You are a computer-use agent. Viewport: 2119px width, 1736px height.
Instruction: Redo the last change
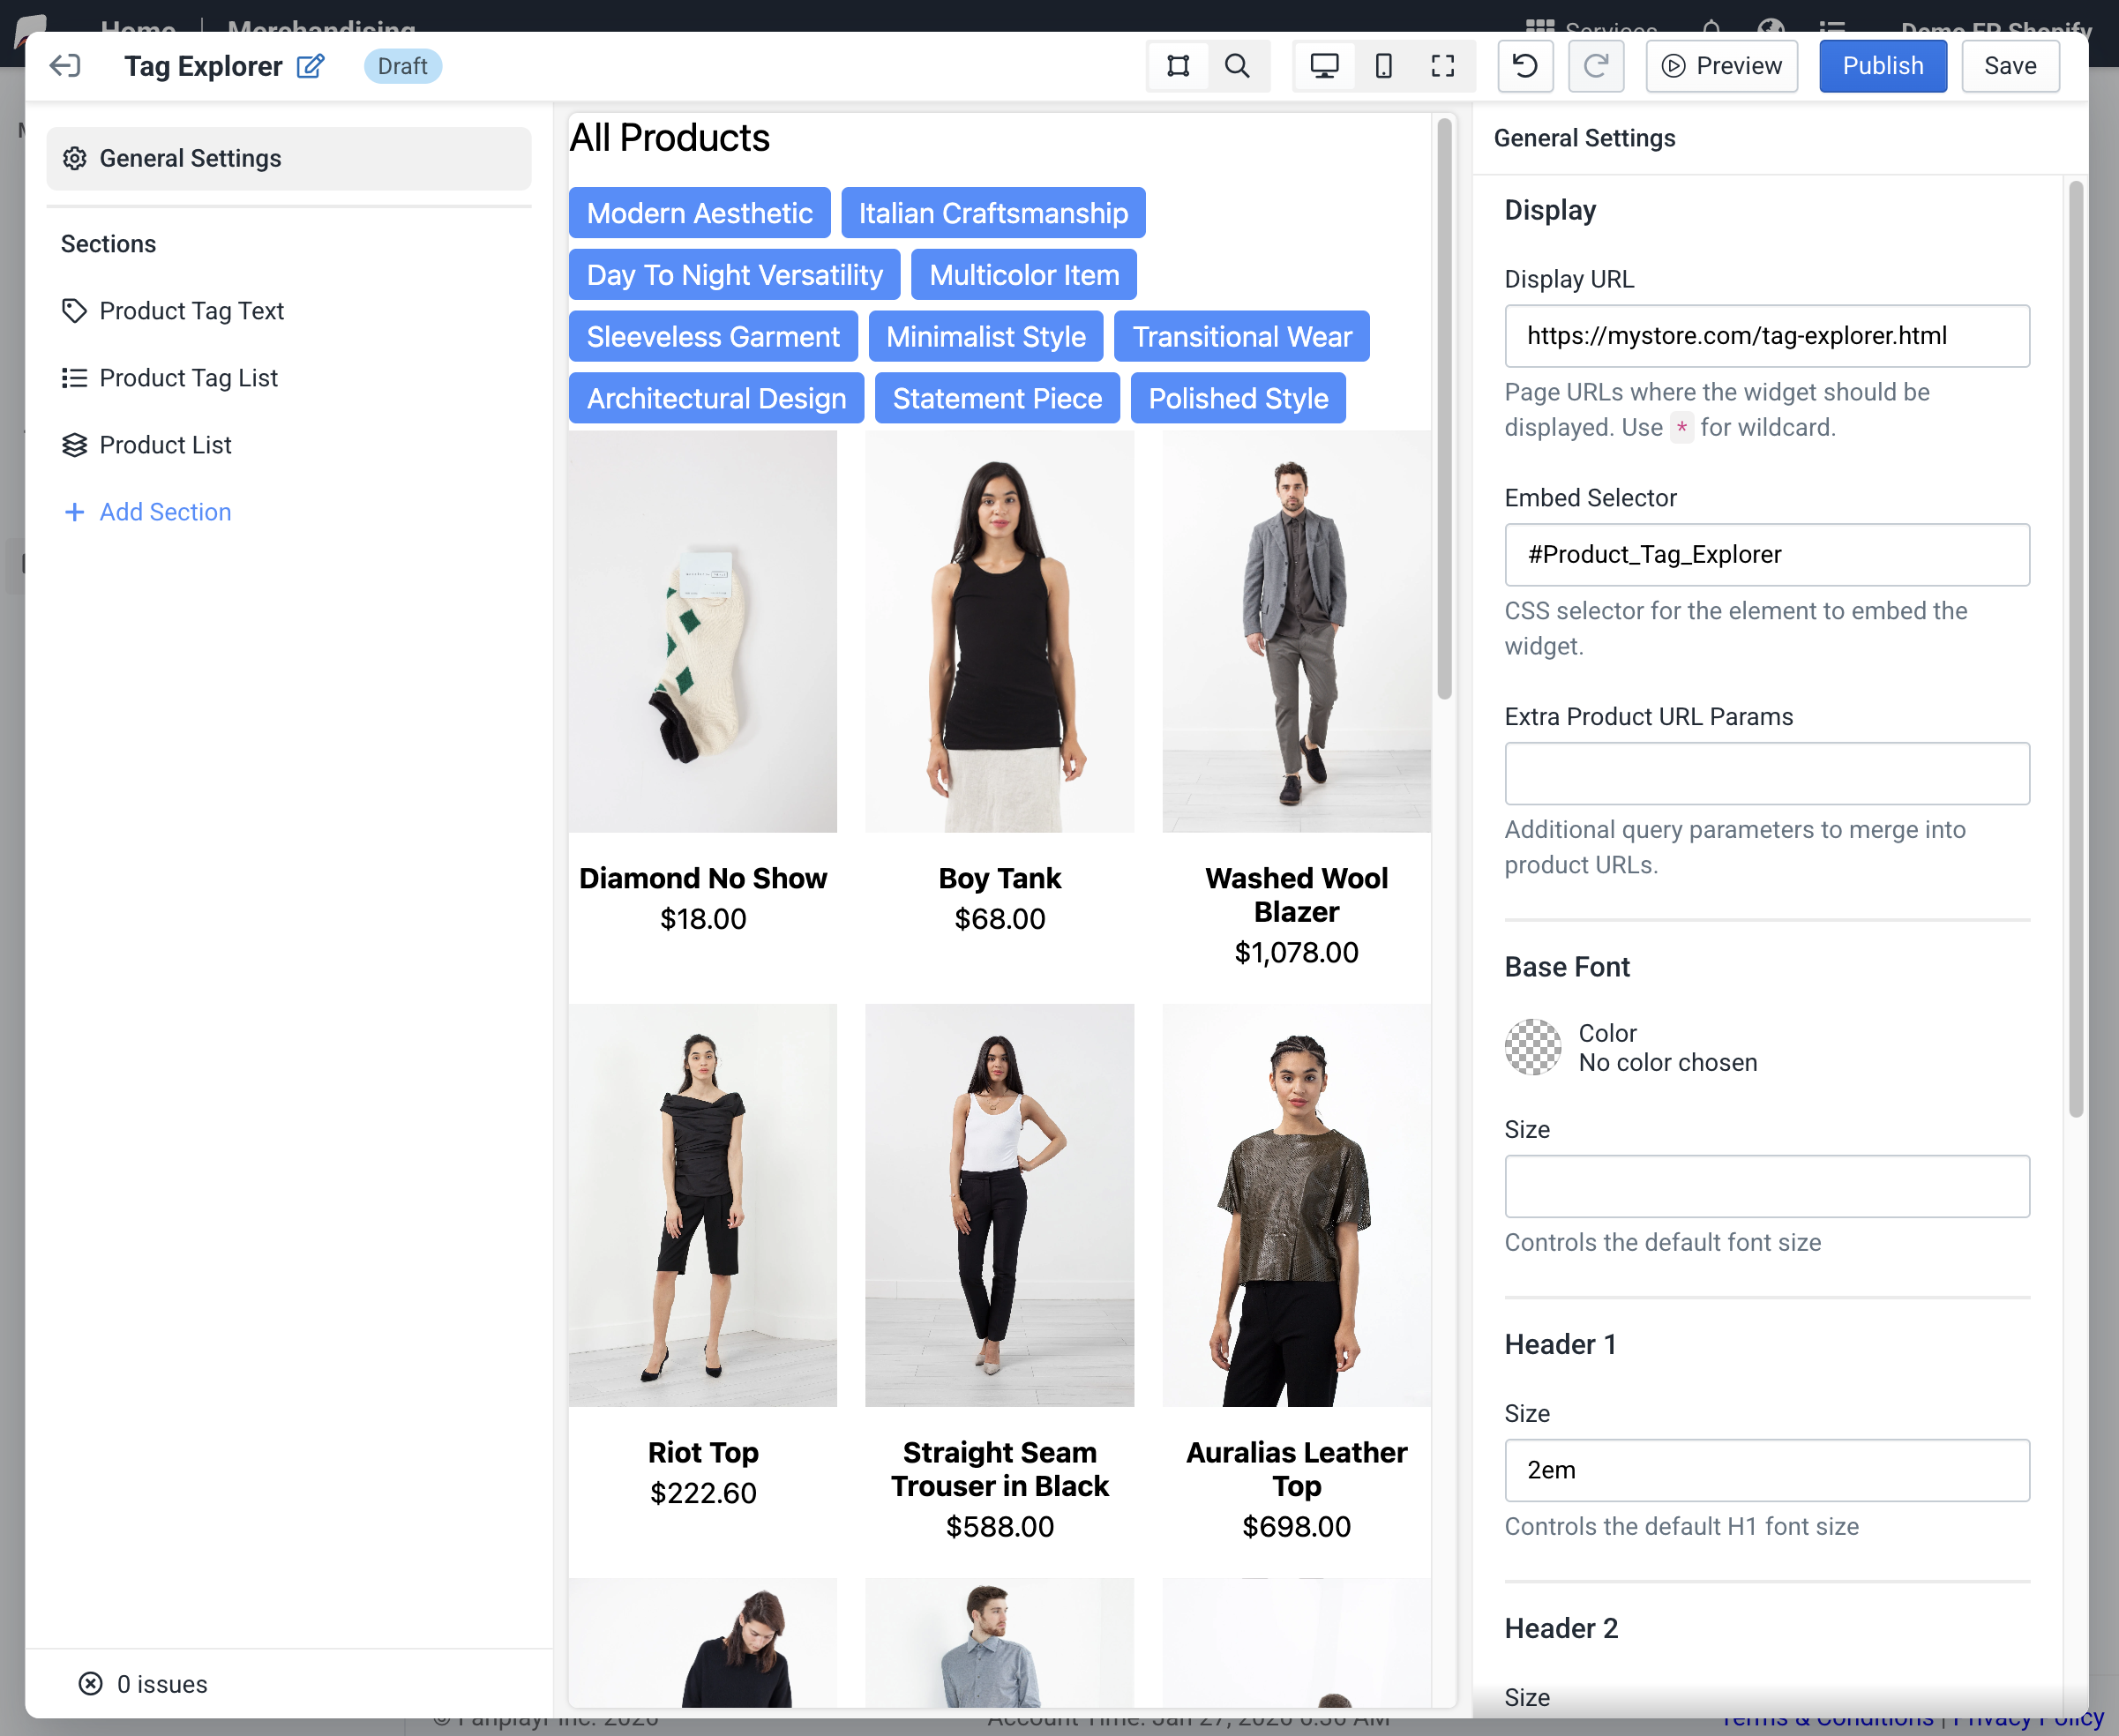[1596, 66]
